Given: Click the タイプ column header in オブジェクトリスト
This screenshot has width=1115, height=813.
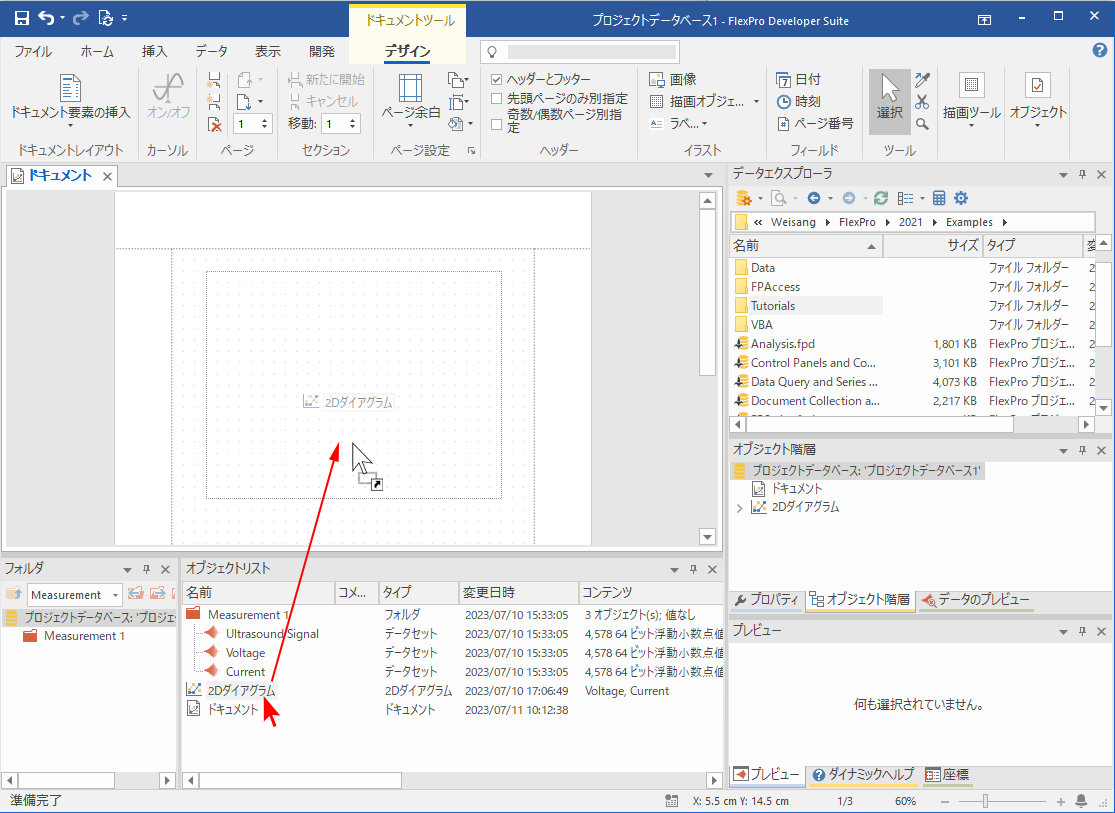Looking at the screenshot, I should pyautogui.click(x=418, y=593).
